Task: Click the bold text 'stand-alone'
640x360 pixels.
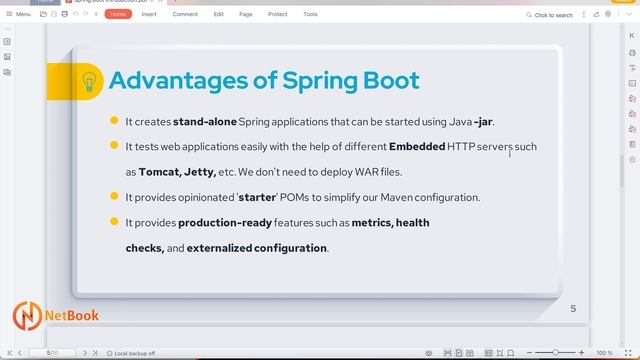Action: (x=204, y=122)
